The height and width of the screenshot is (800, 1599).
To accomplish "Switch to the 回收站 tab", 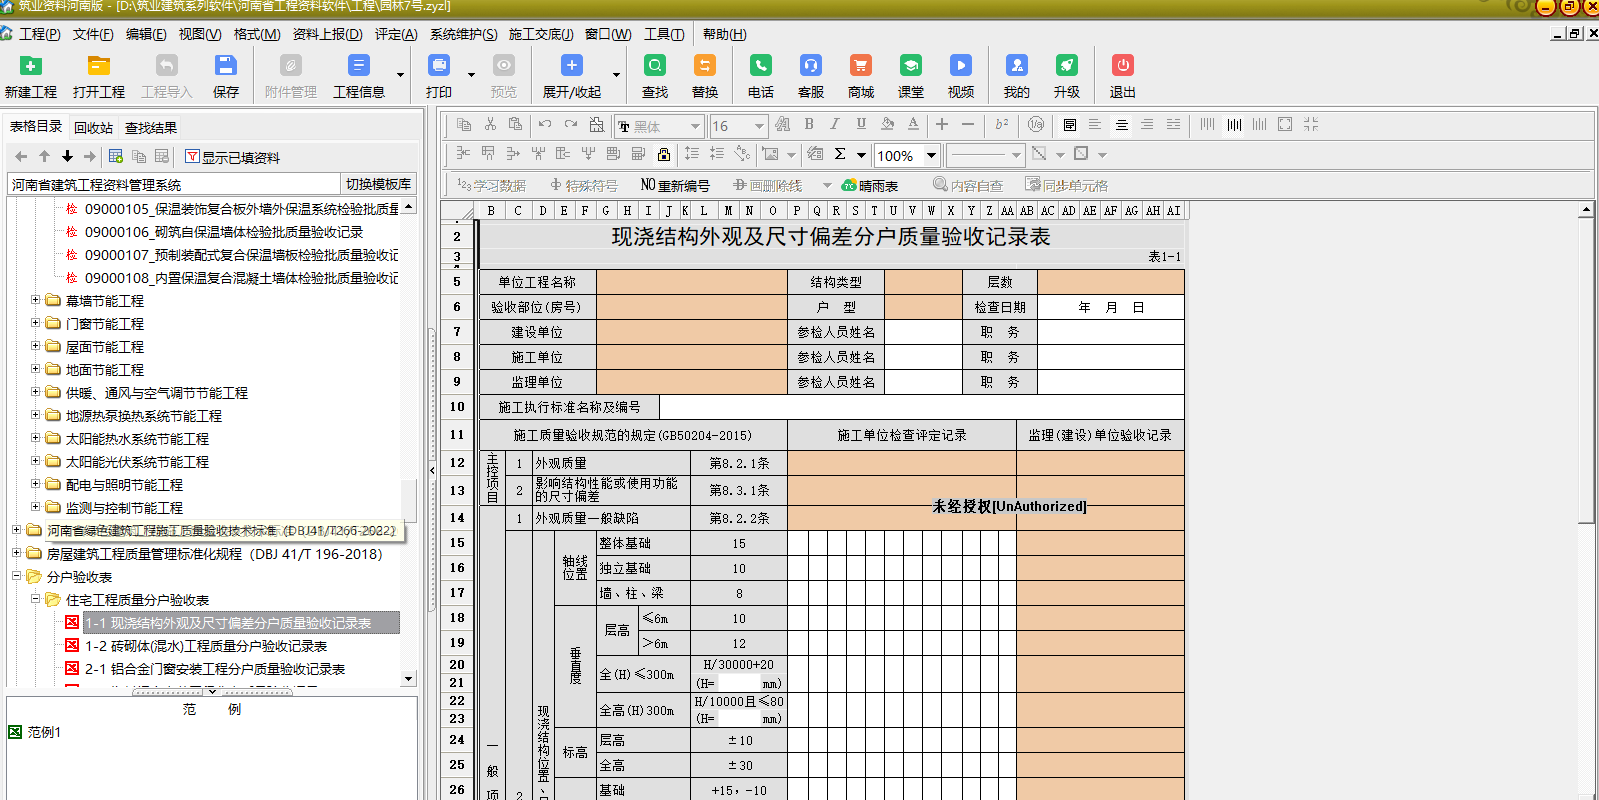I will point(93,128).
